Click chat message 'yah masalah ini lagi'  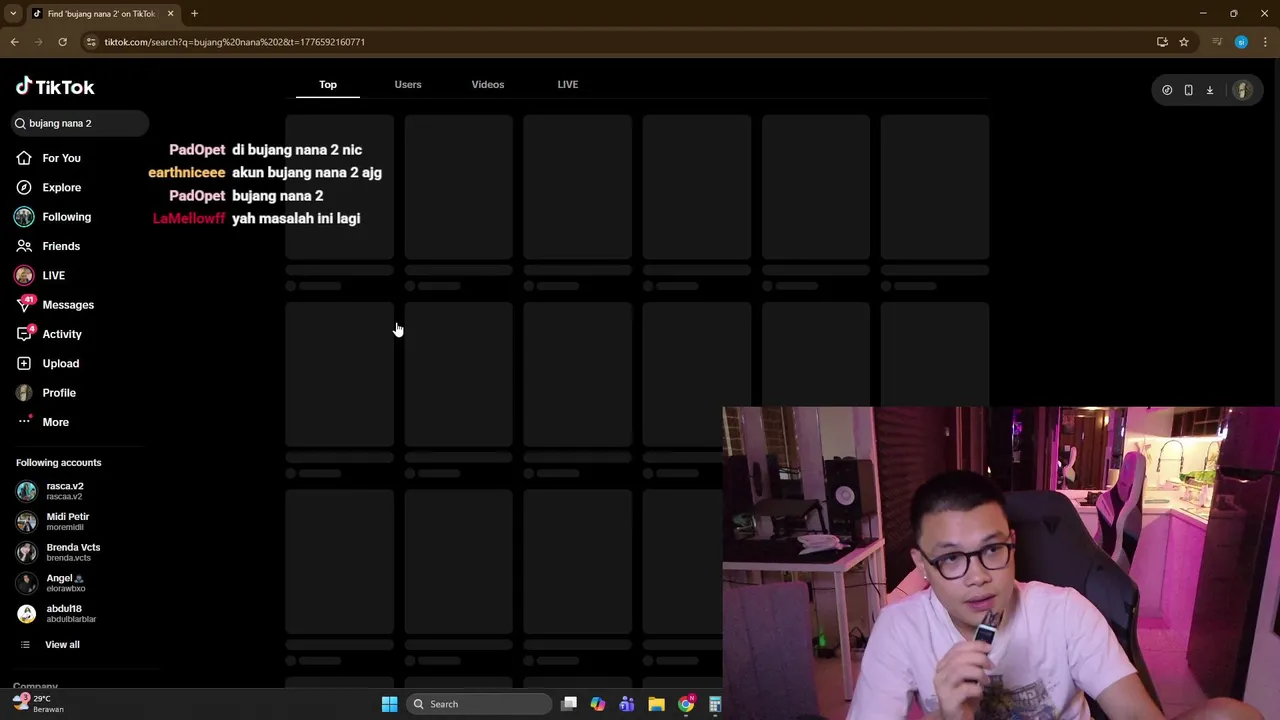pyautogui.click(x=296, y=218)
